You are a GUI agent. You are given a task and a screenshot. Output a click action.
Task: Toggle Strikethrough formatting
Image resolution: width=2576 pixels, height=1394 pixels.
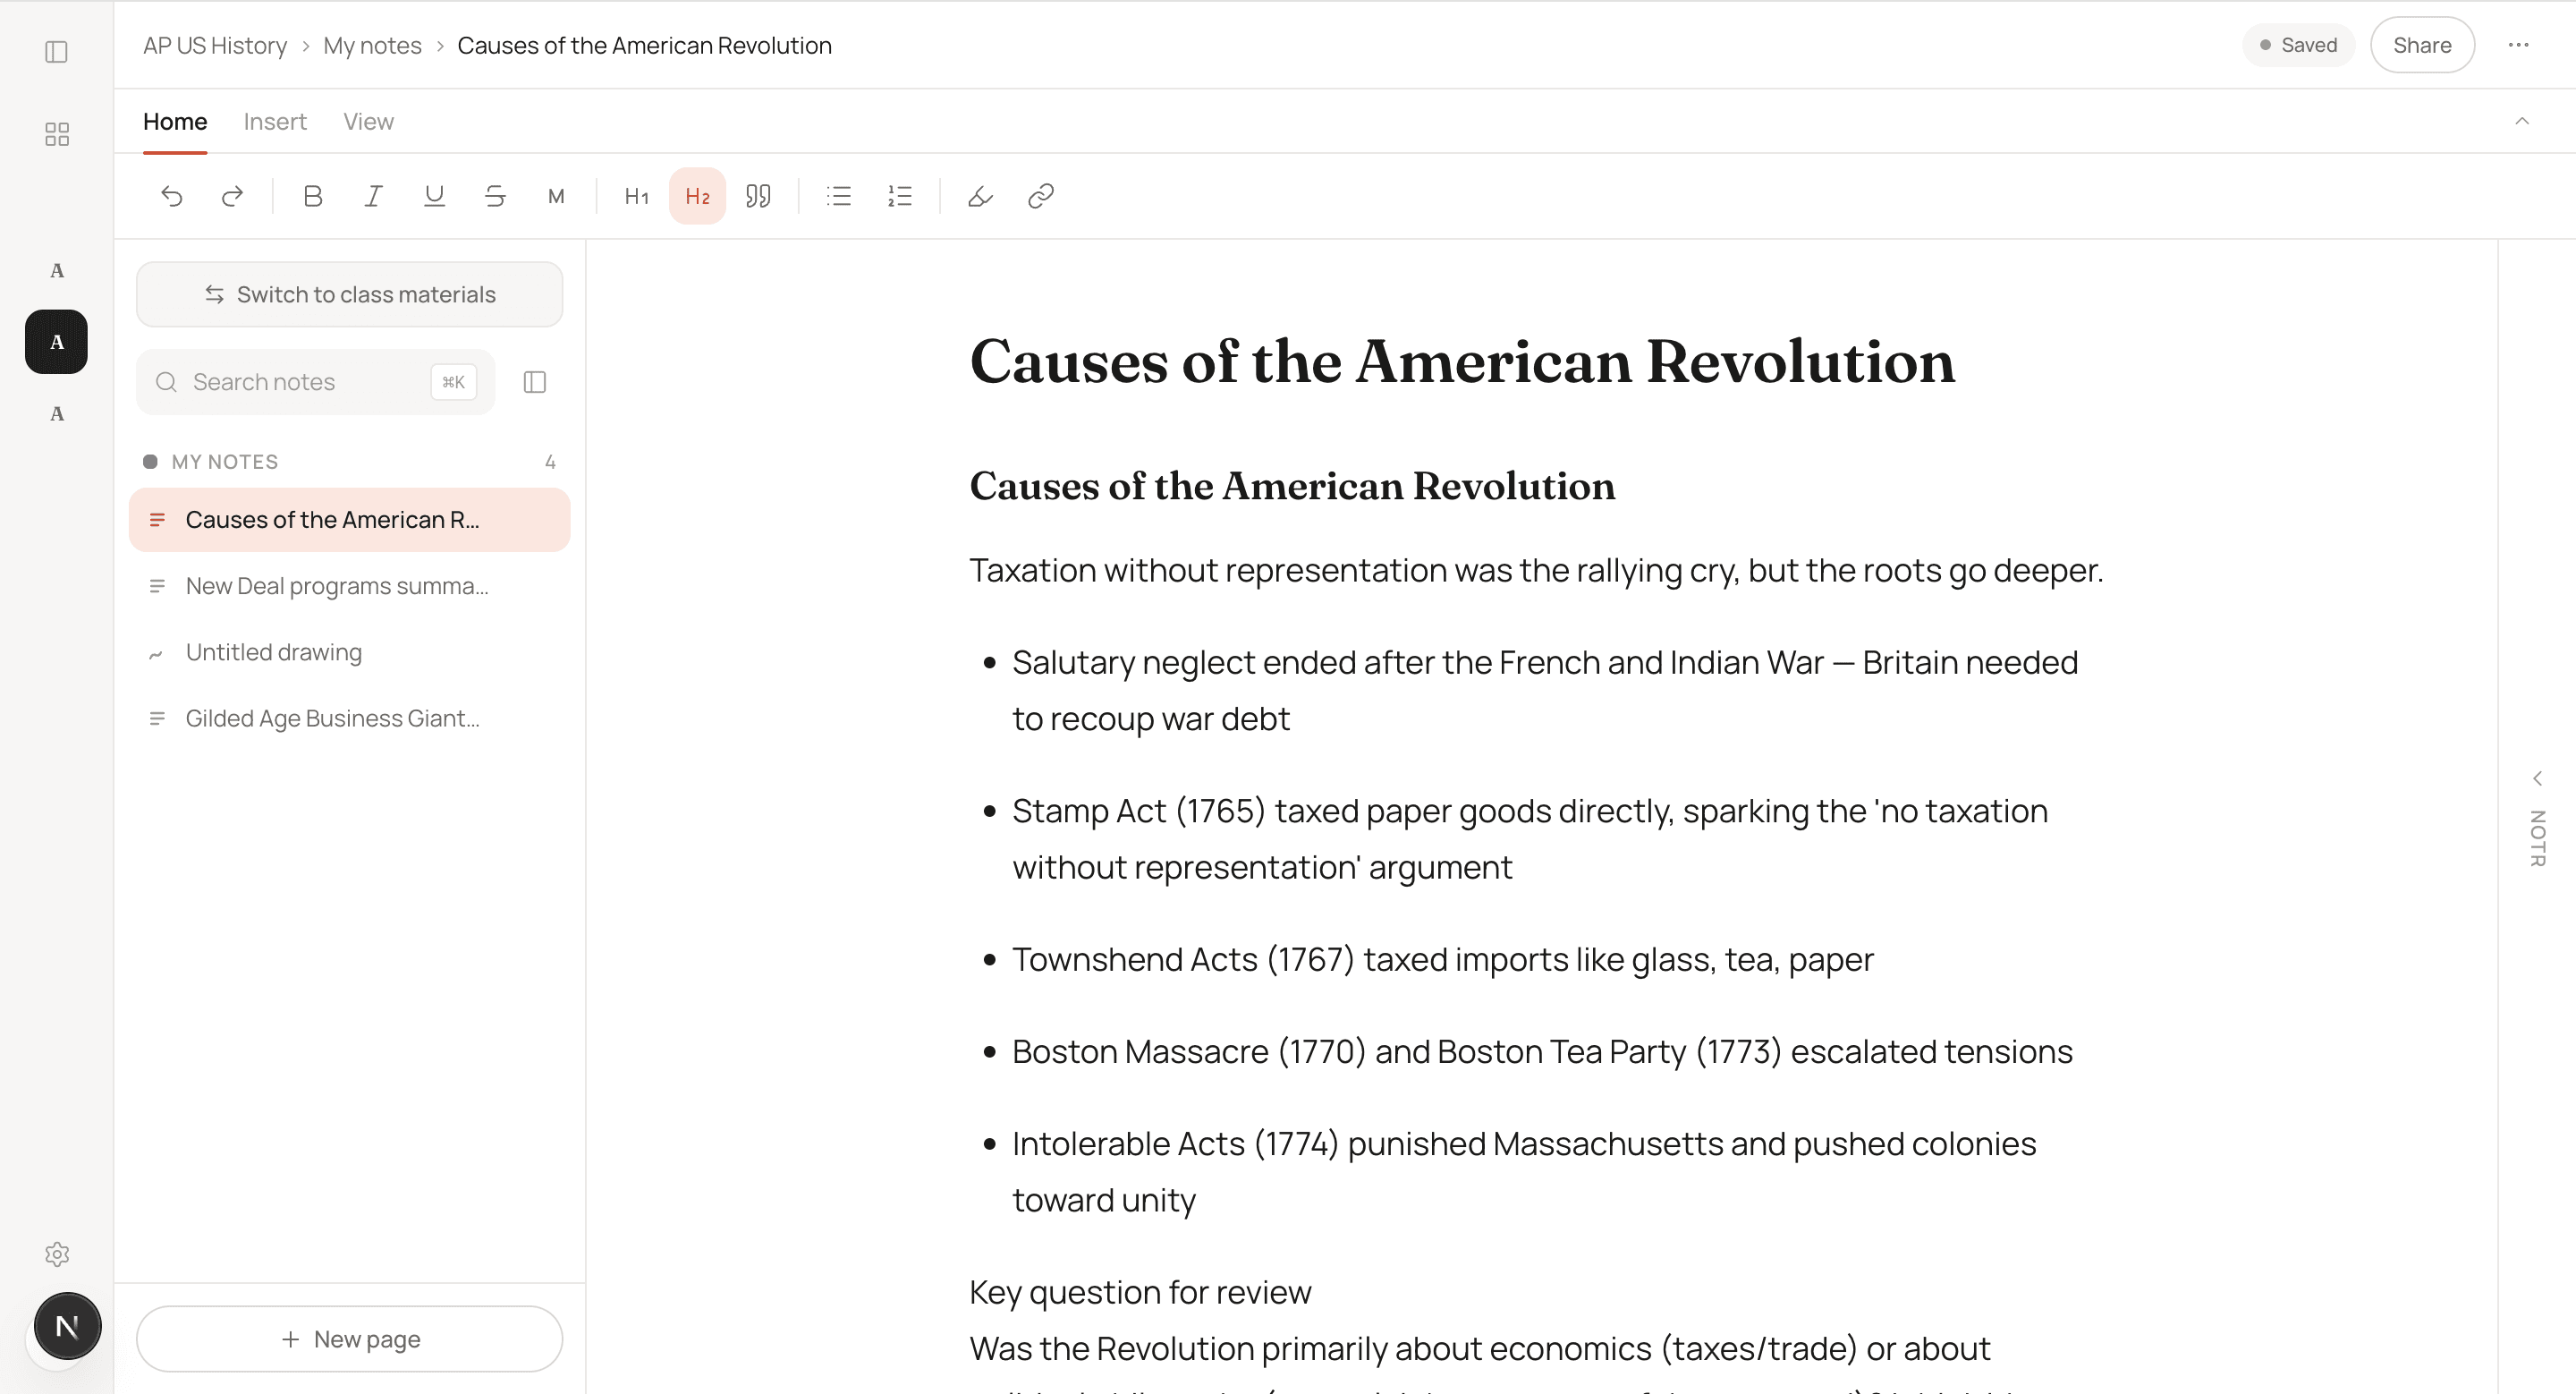click(495, 196)
